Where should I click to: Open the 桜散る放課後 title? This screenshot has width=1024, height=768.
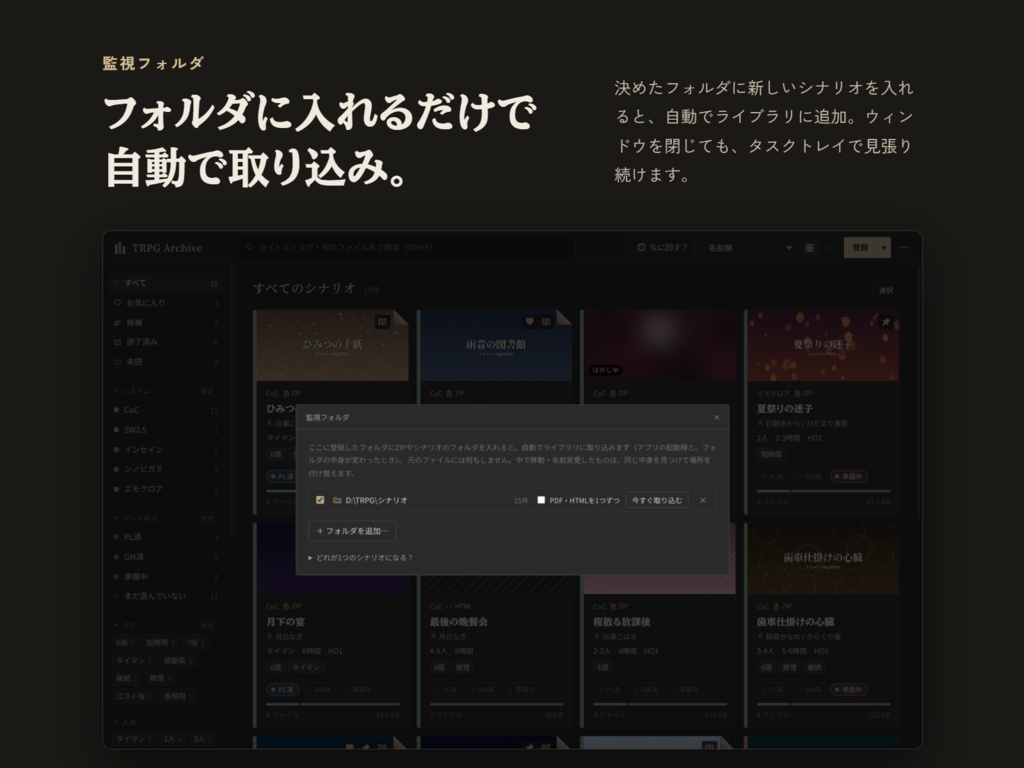[x=621, y=622]
